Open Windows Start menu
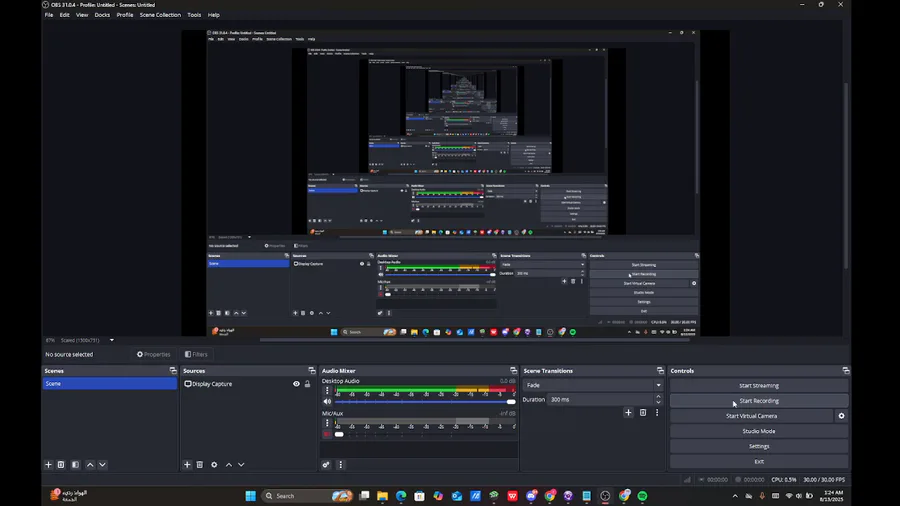 pyautogui.click(x=251, y=496)
